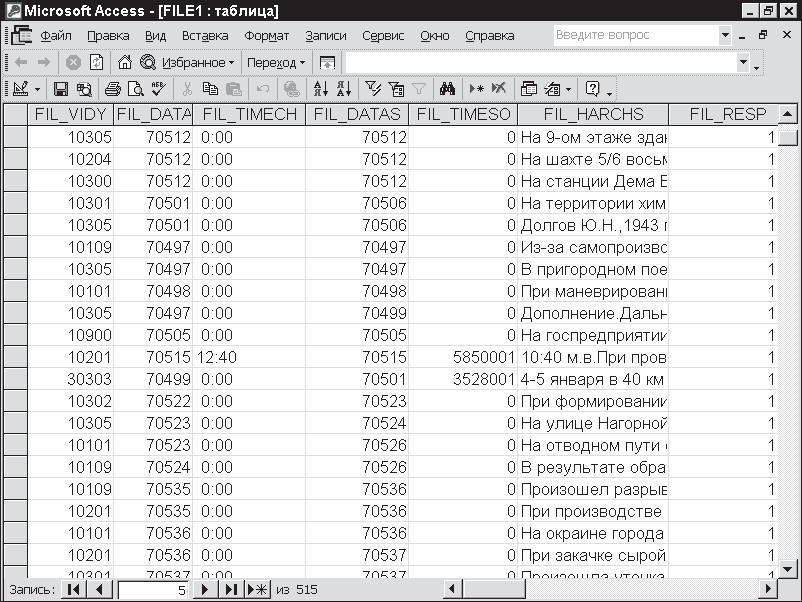
Task: Click the vertical scrollbar down arrow
Action: coord(787,571)
